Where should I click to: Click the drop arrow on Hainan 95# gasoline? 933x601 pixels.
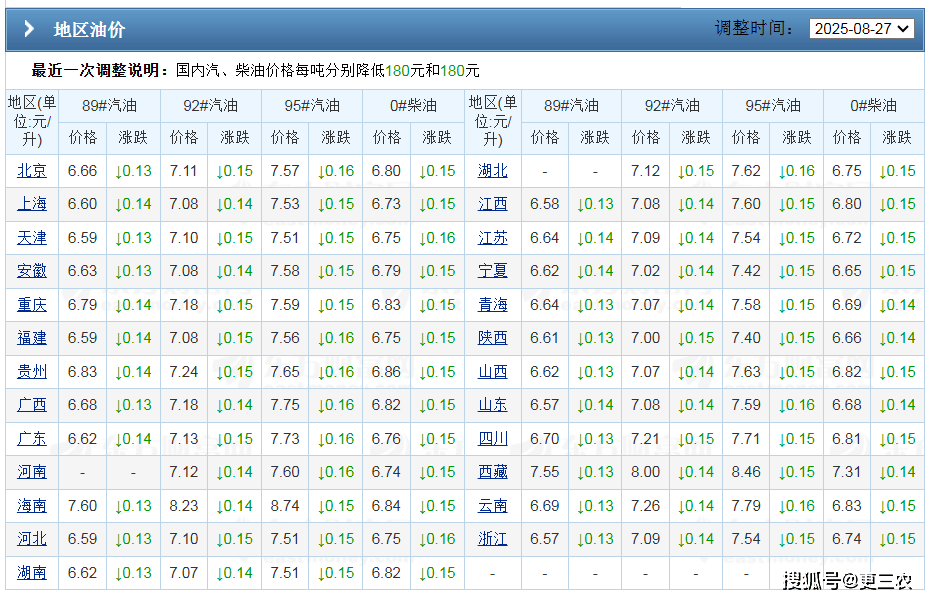point(336,506)
